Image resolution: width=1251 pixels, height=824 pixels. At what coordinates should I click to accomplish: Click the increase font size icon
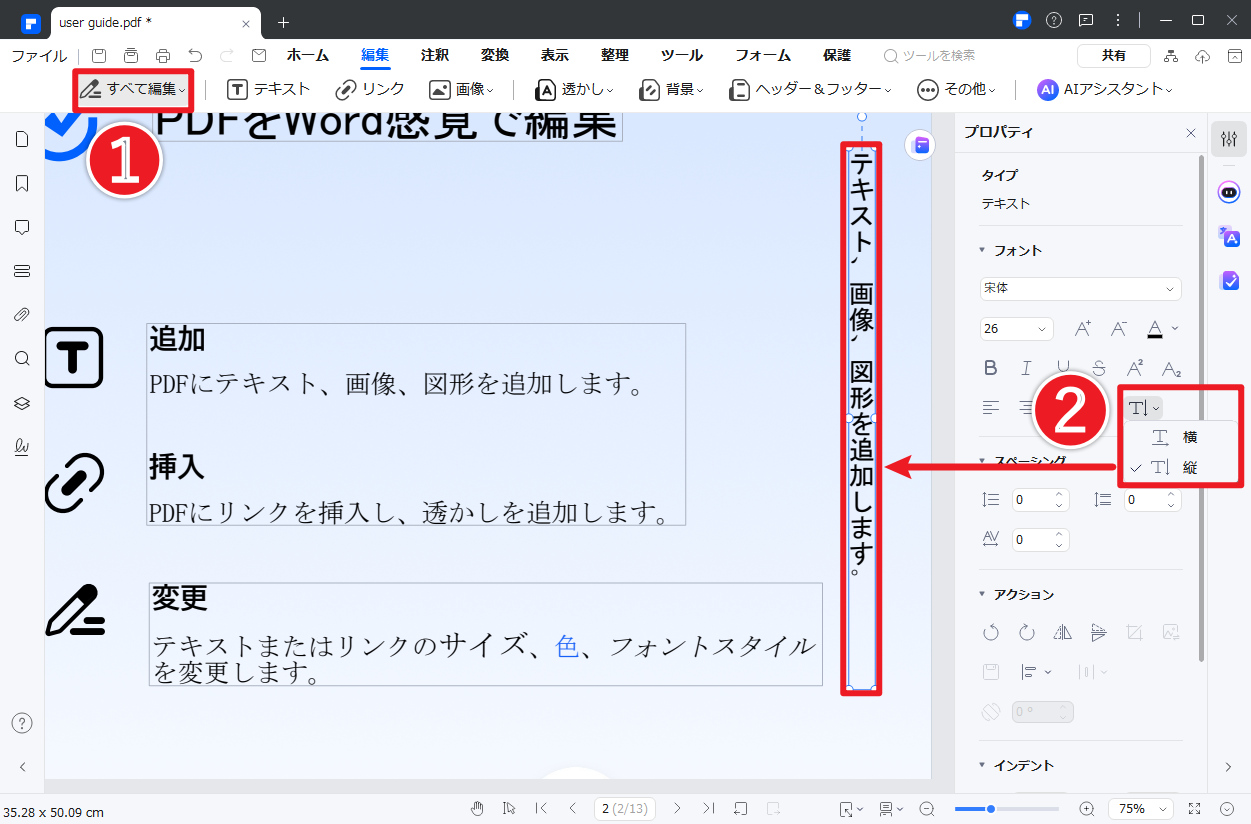pos(1083,328)
